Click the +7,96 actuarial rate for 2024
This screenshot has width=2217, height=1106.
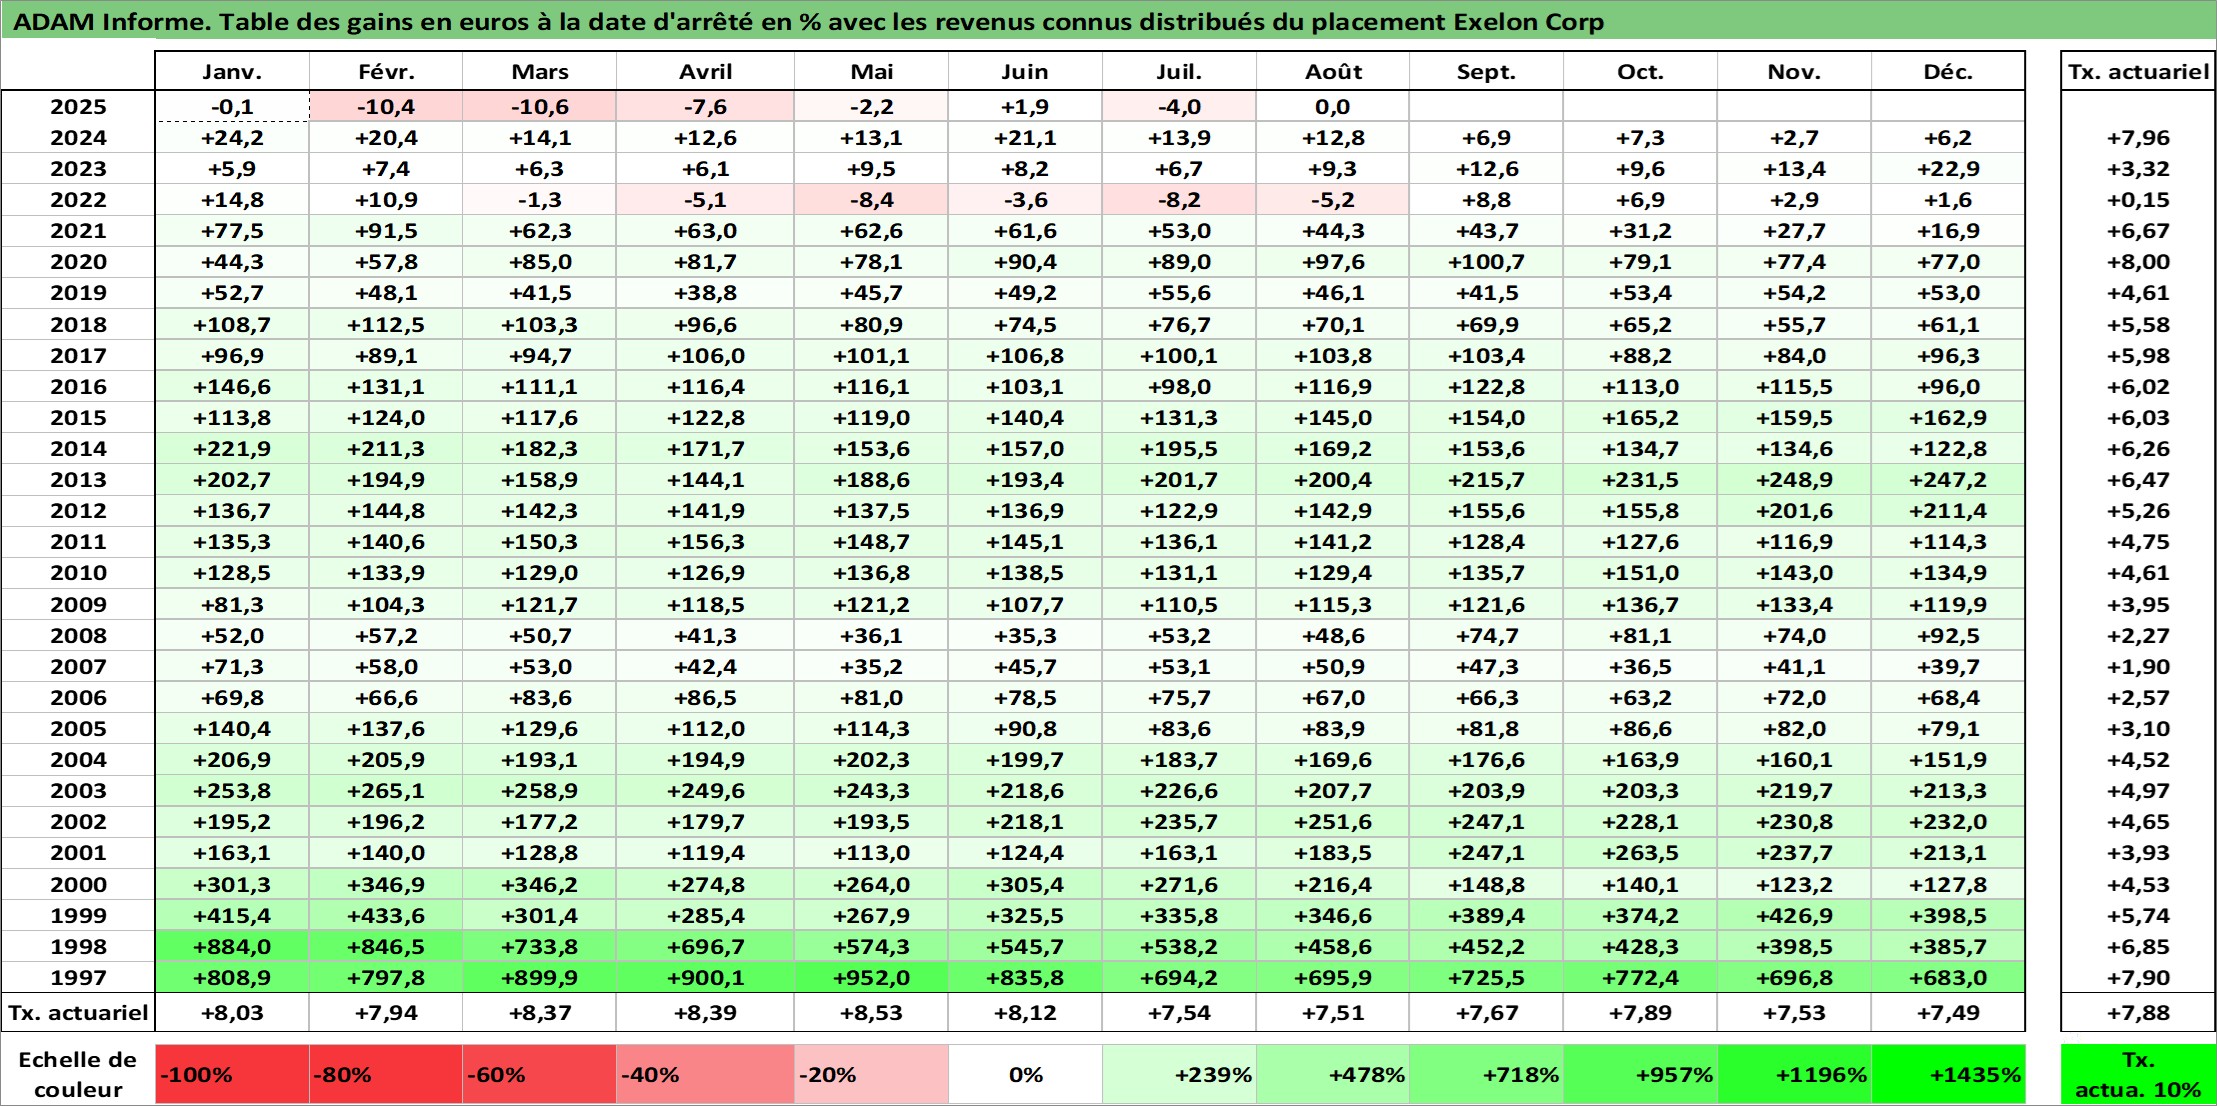coord(2138,137)
